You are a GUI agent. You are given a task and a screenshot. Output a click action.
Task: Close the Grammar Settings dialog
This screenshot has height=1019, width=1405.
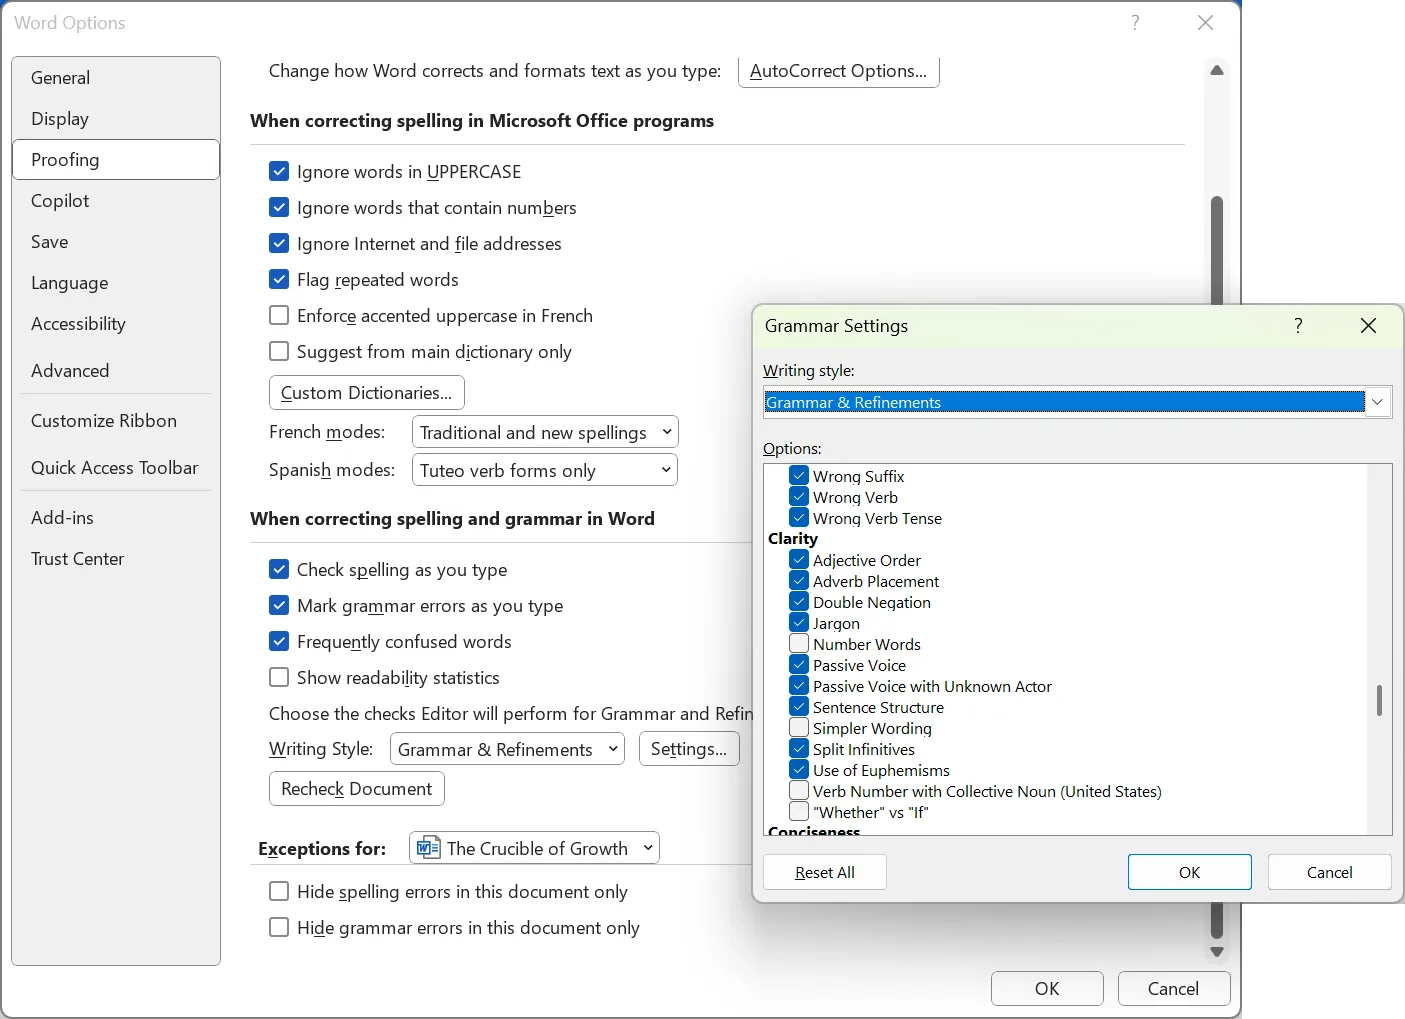(x=1368, y=326)
